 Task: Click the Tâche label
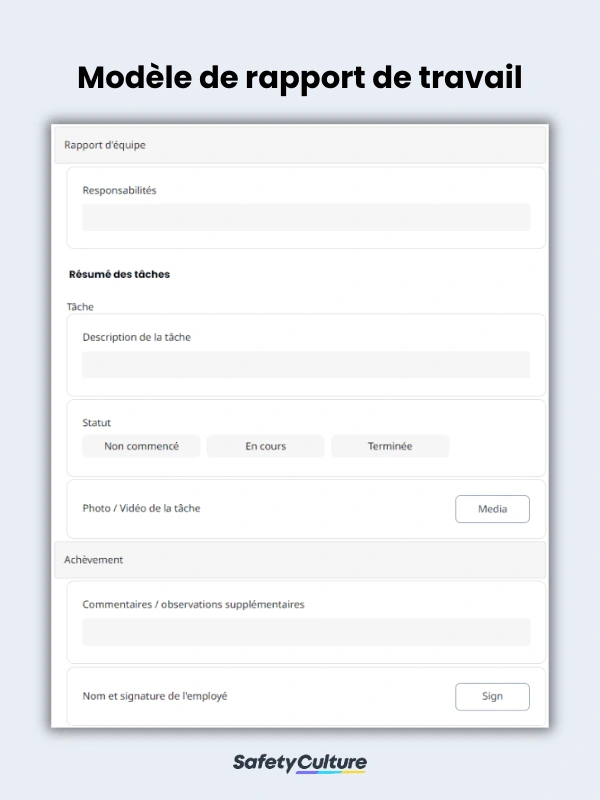pyautogui.click(x=80, y=307)
